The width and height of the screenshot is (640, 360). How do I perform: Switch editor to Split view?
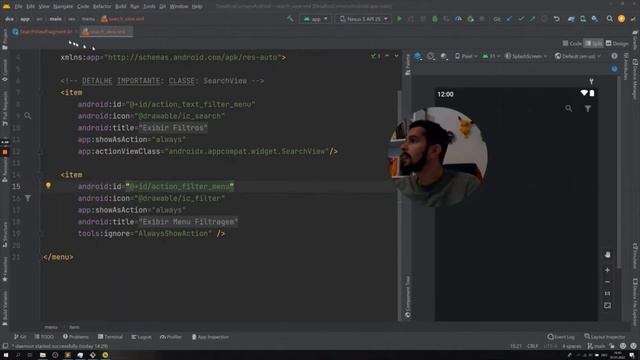(x=593, y=43)
